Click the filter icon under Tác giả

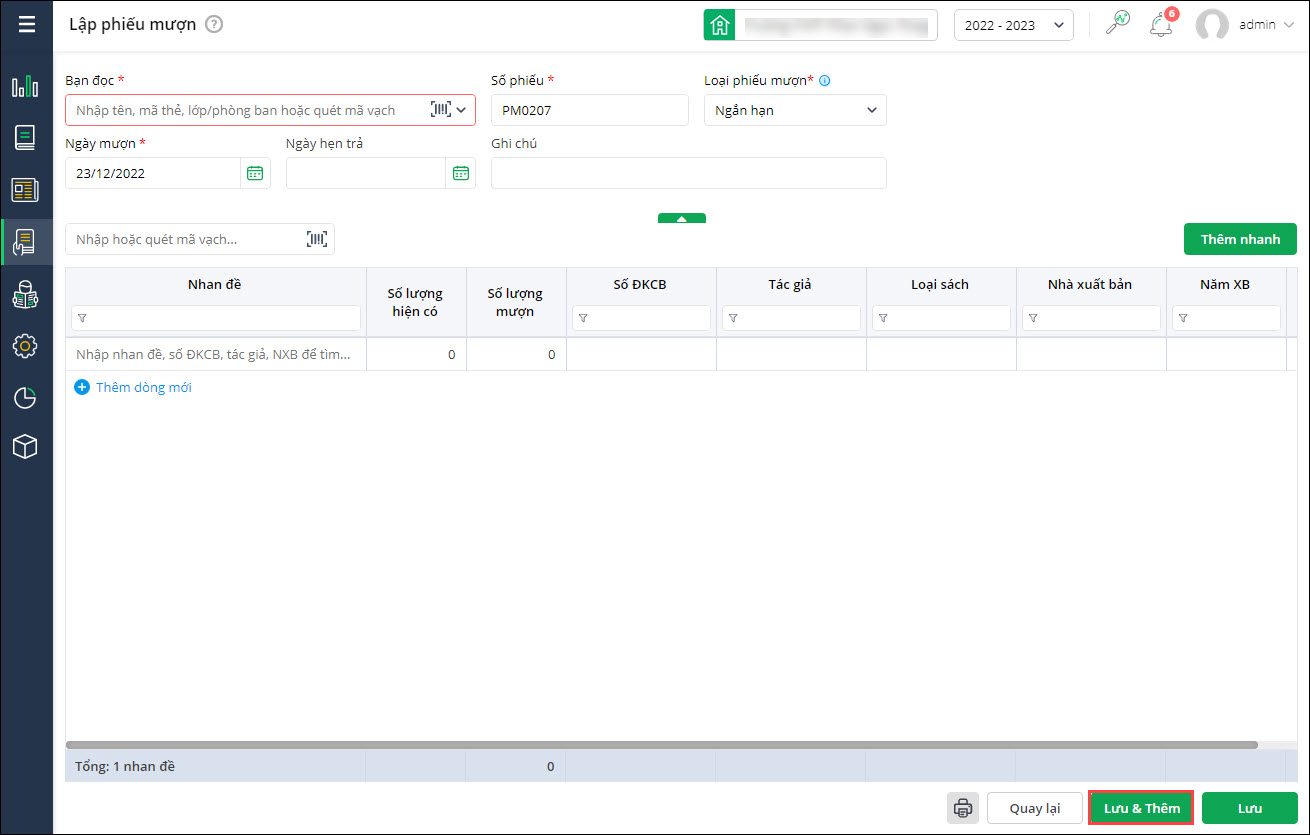733,318
